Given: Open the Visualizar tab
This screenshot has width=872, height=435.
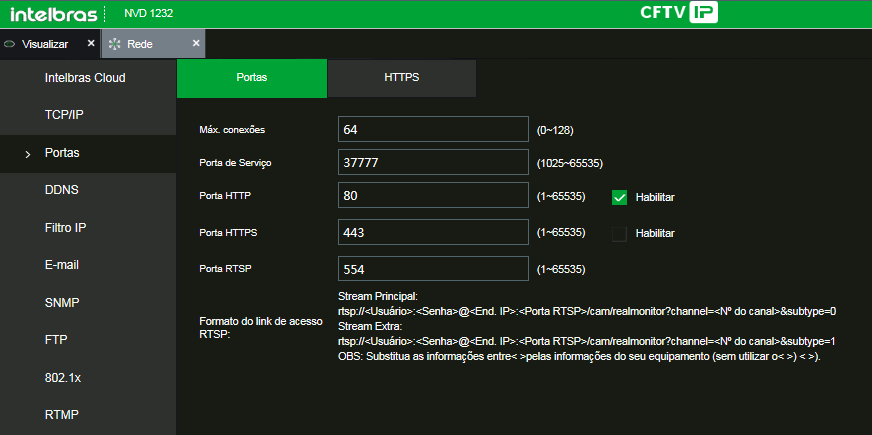Looking at the screenshot, I should tap(45, 45).
